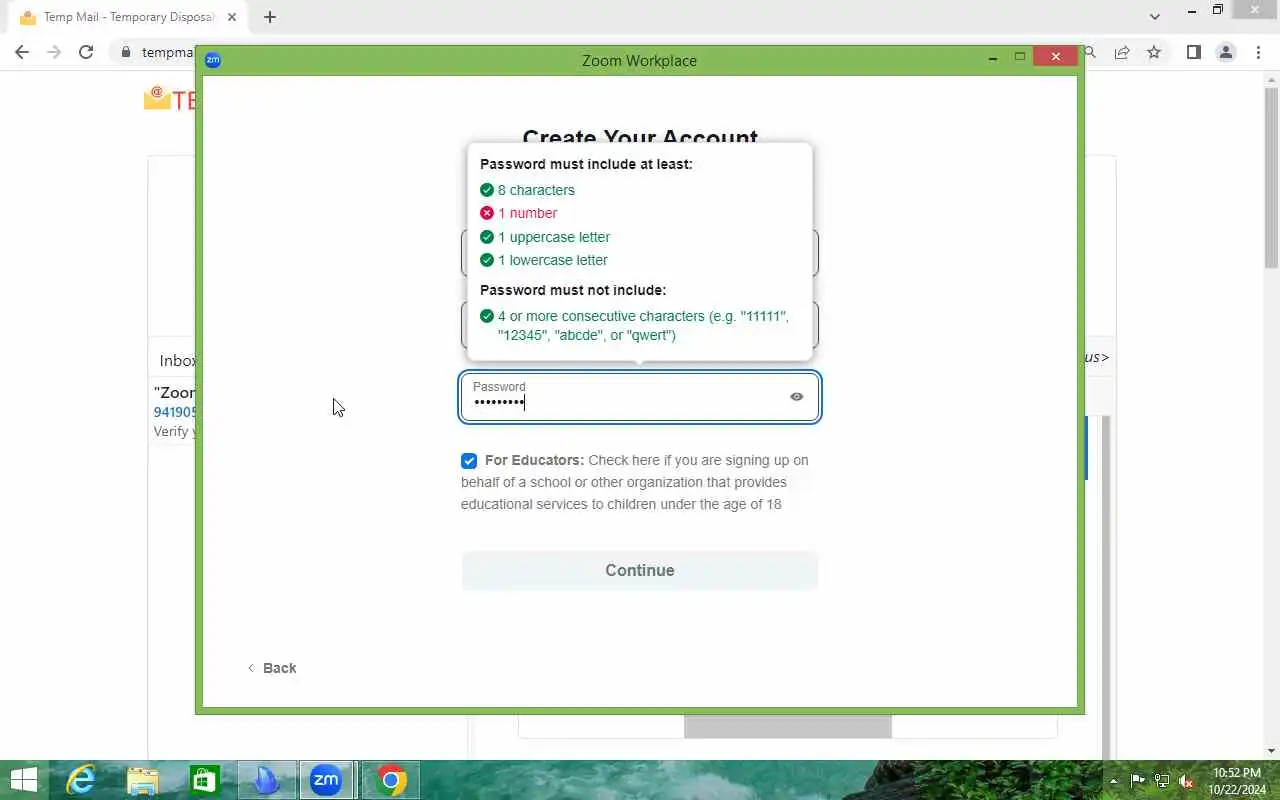Close the Zoom Workplace window
The width and height of the screenshot is (1280, 800).
tap(1056, 57)
